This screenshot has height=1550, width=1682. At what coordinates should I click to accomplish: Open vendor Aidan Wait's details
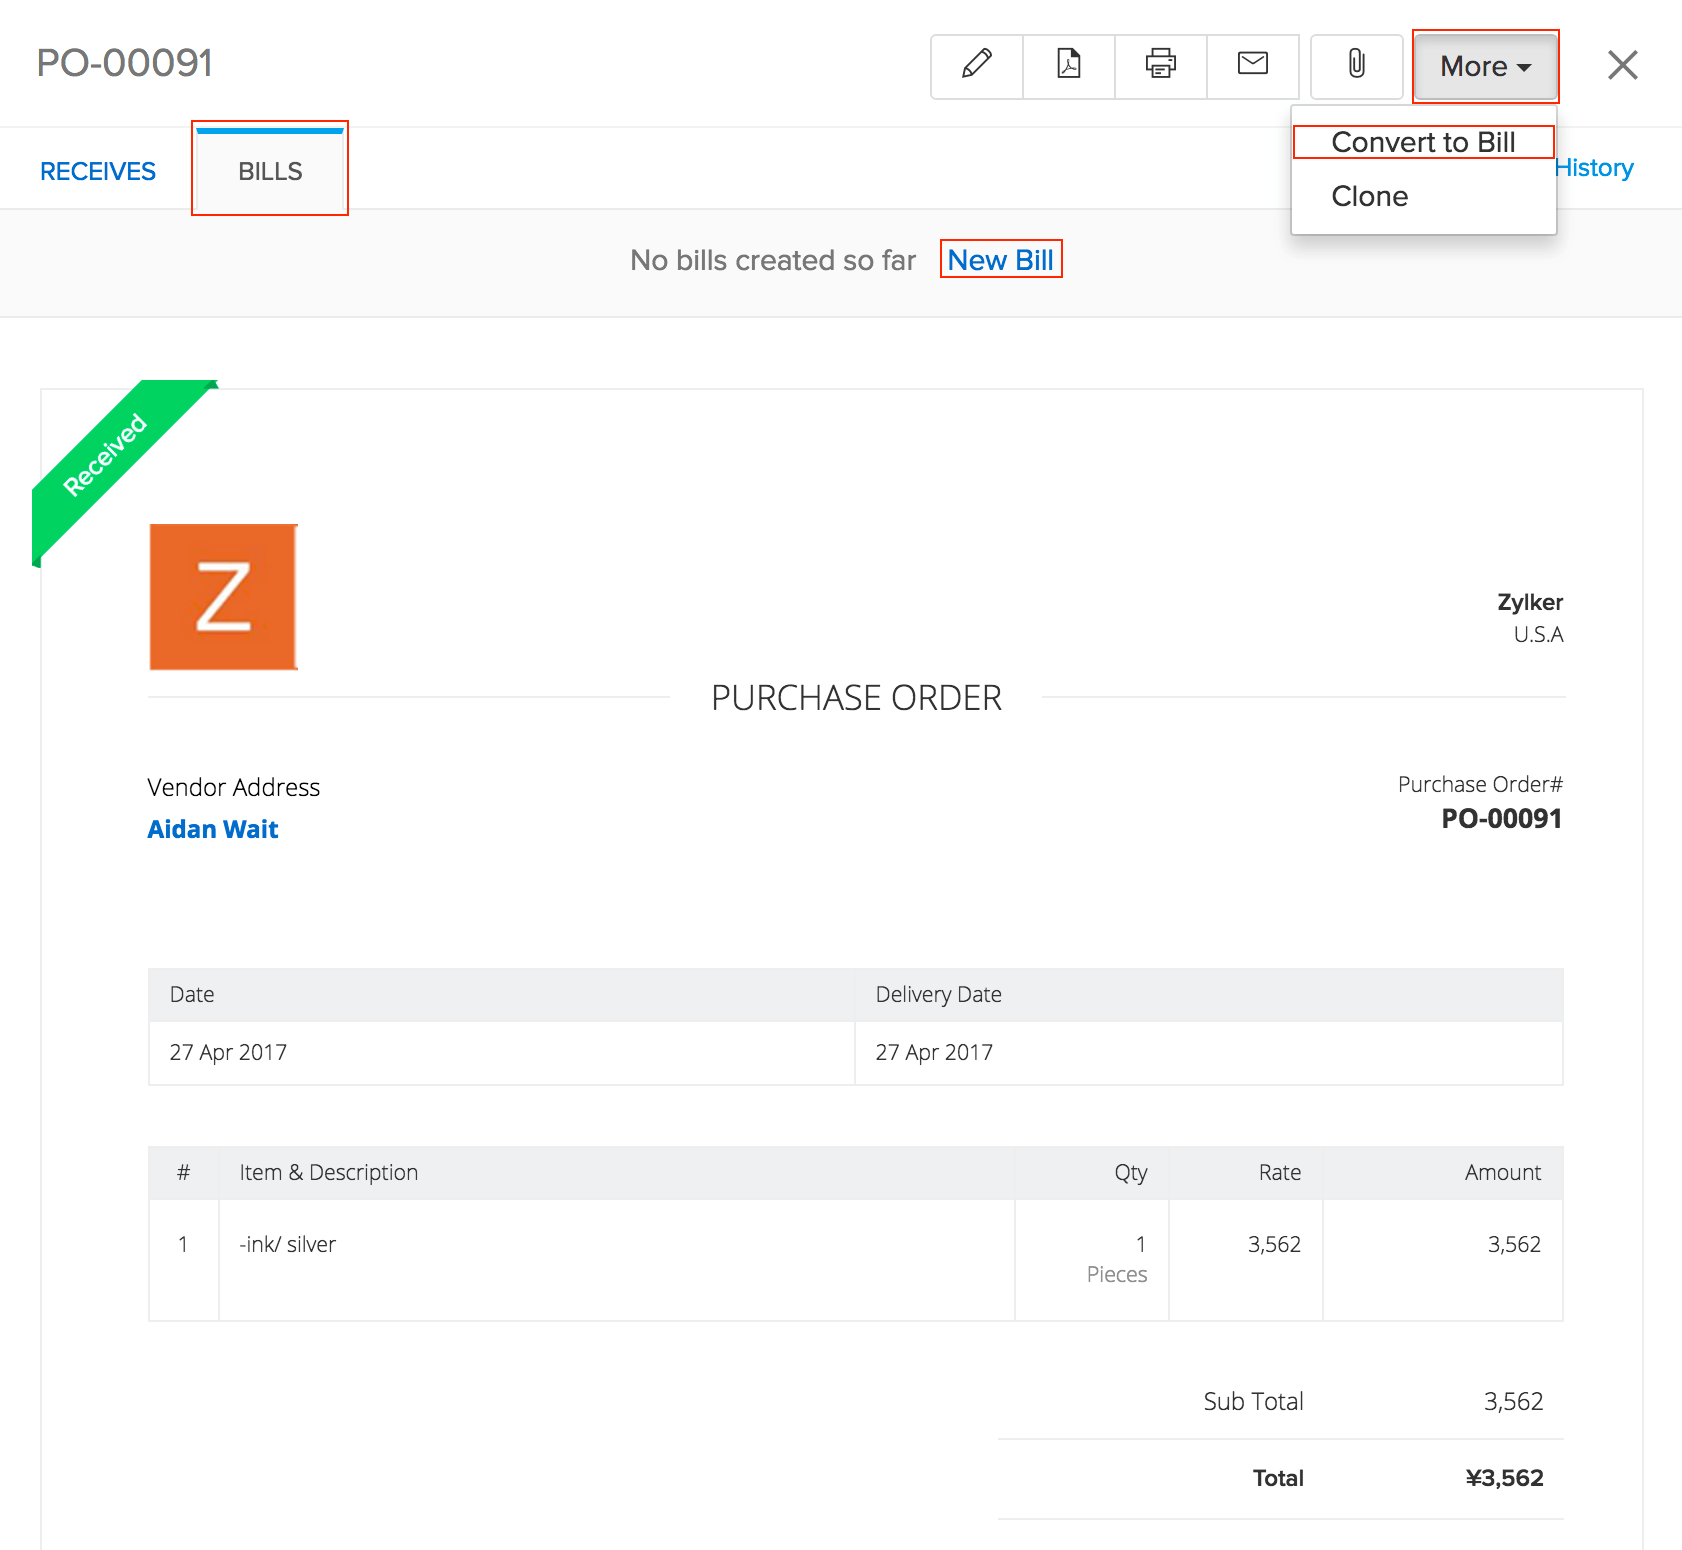coord(212,829)
